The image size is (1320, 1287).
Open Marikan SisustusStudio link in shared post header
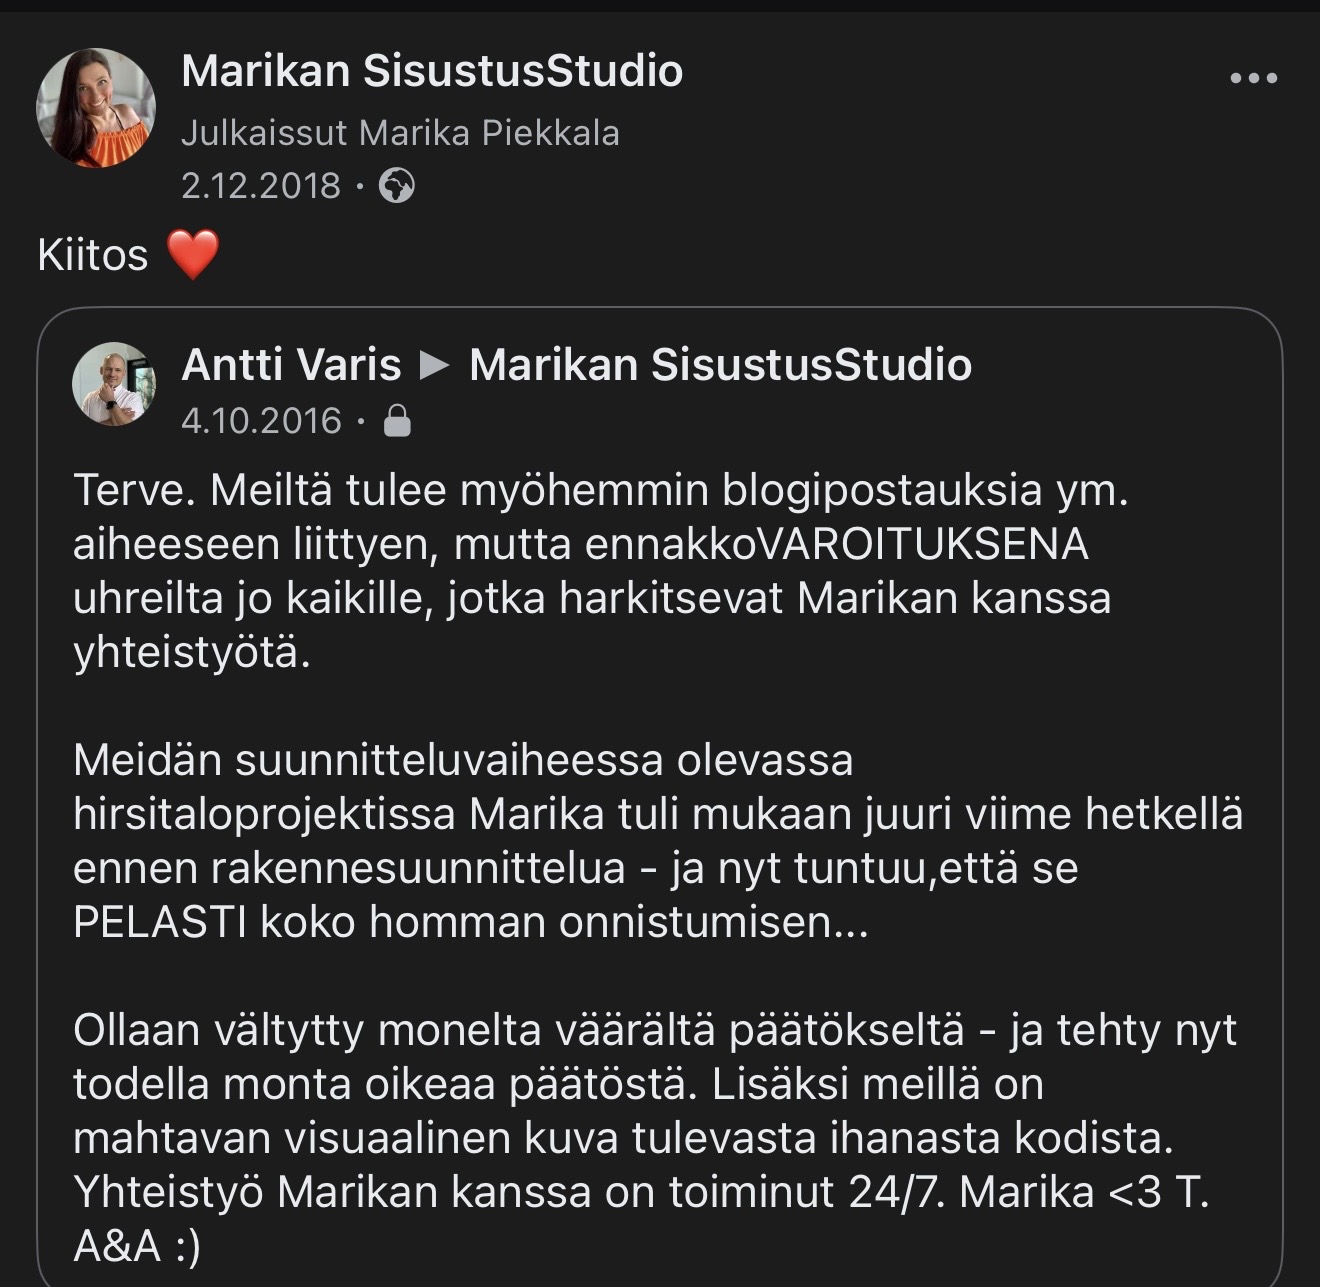point(720,365)
